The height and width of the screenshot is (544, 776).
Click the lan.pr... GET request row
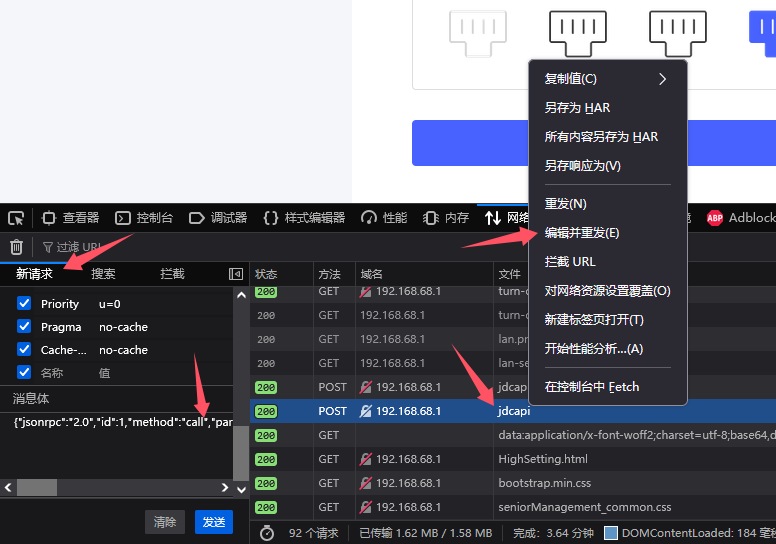pos(389,340)
